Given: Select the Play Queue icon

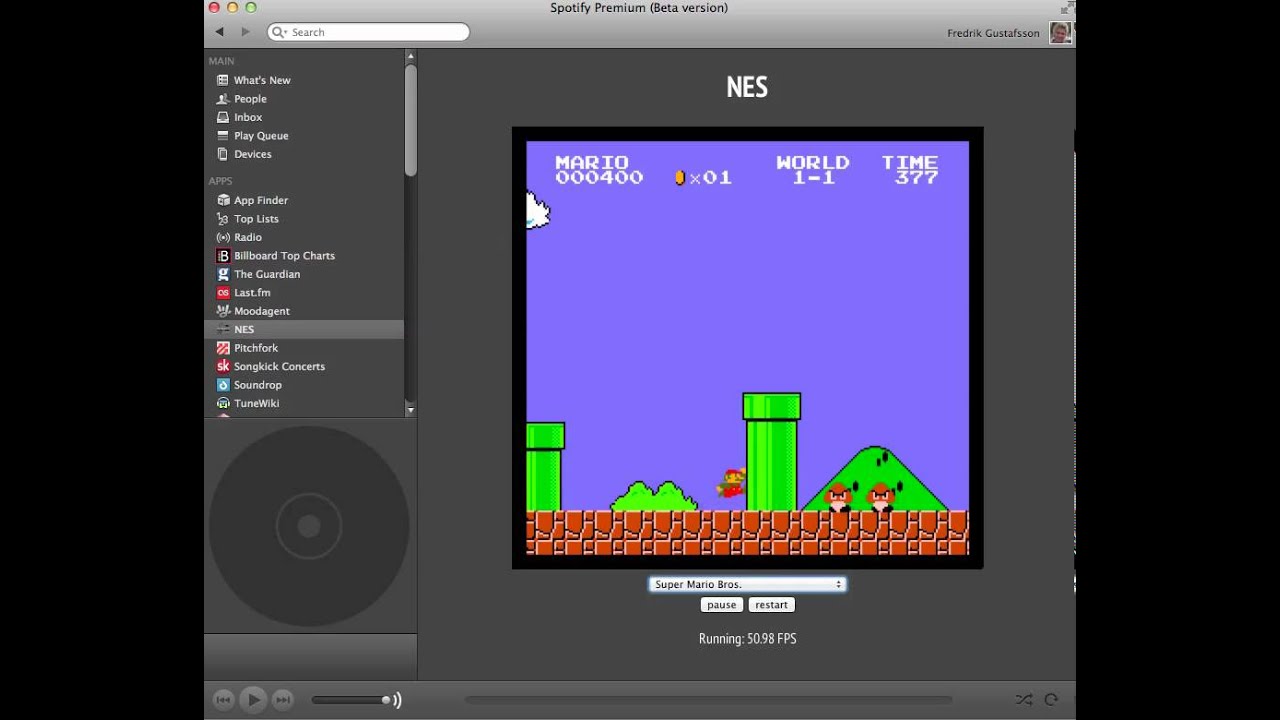Looking at the screenshot, I should pos(223,136).
